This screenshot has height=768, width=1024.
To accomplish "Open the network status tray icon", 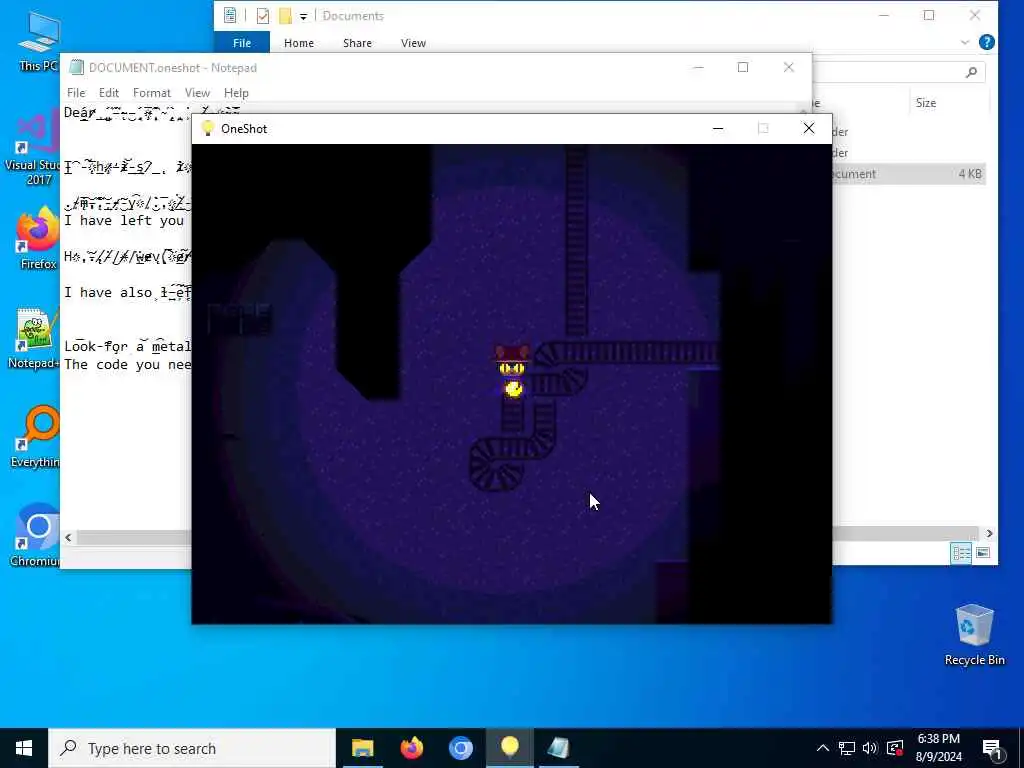I will tap(846, 748).
